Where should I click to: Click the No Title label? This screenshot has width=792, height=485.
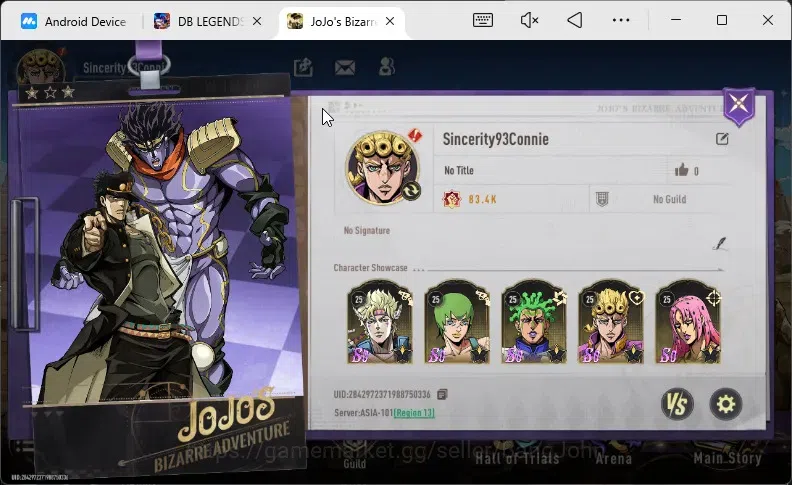coord(459,170)
